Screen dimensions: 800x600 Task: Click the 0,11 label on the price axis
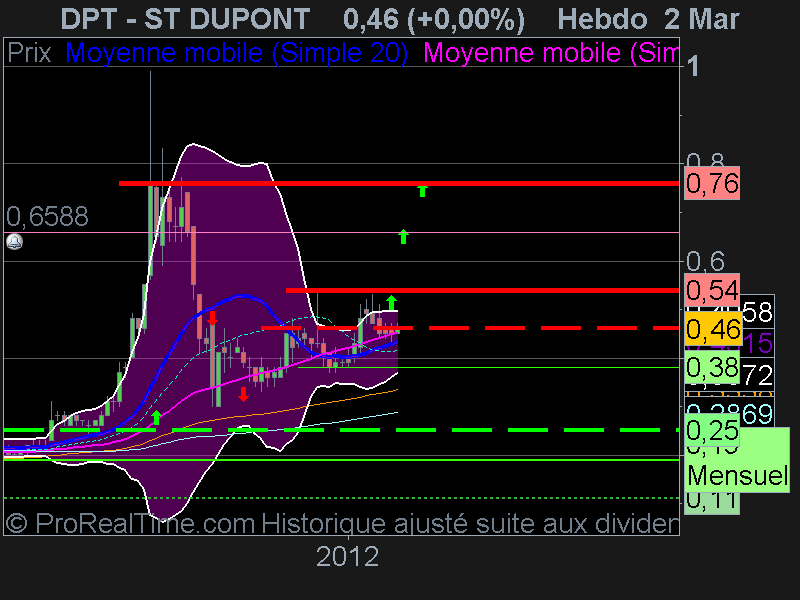pyautogui.click(x=711, y=501)
